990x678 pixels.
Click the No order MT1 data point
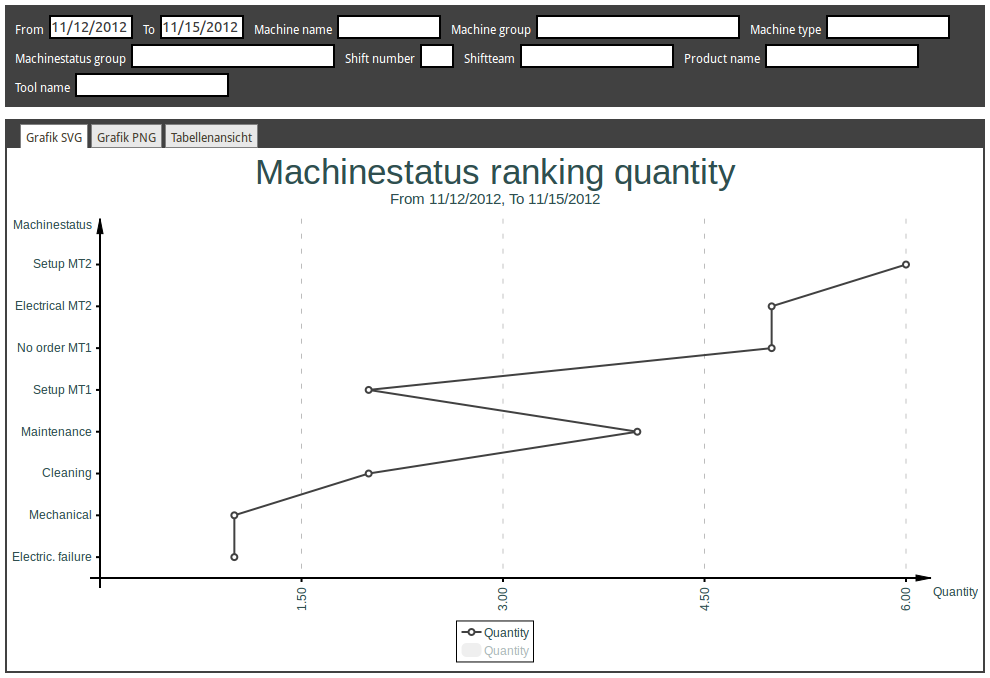point(772,348)
